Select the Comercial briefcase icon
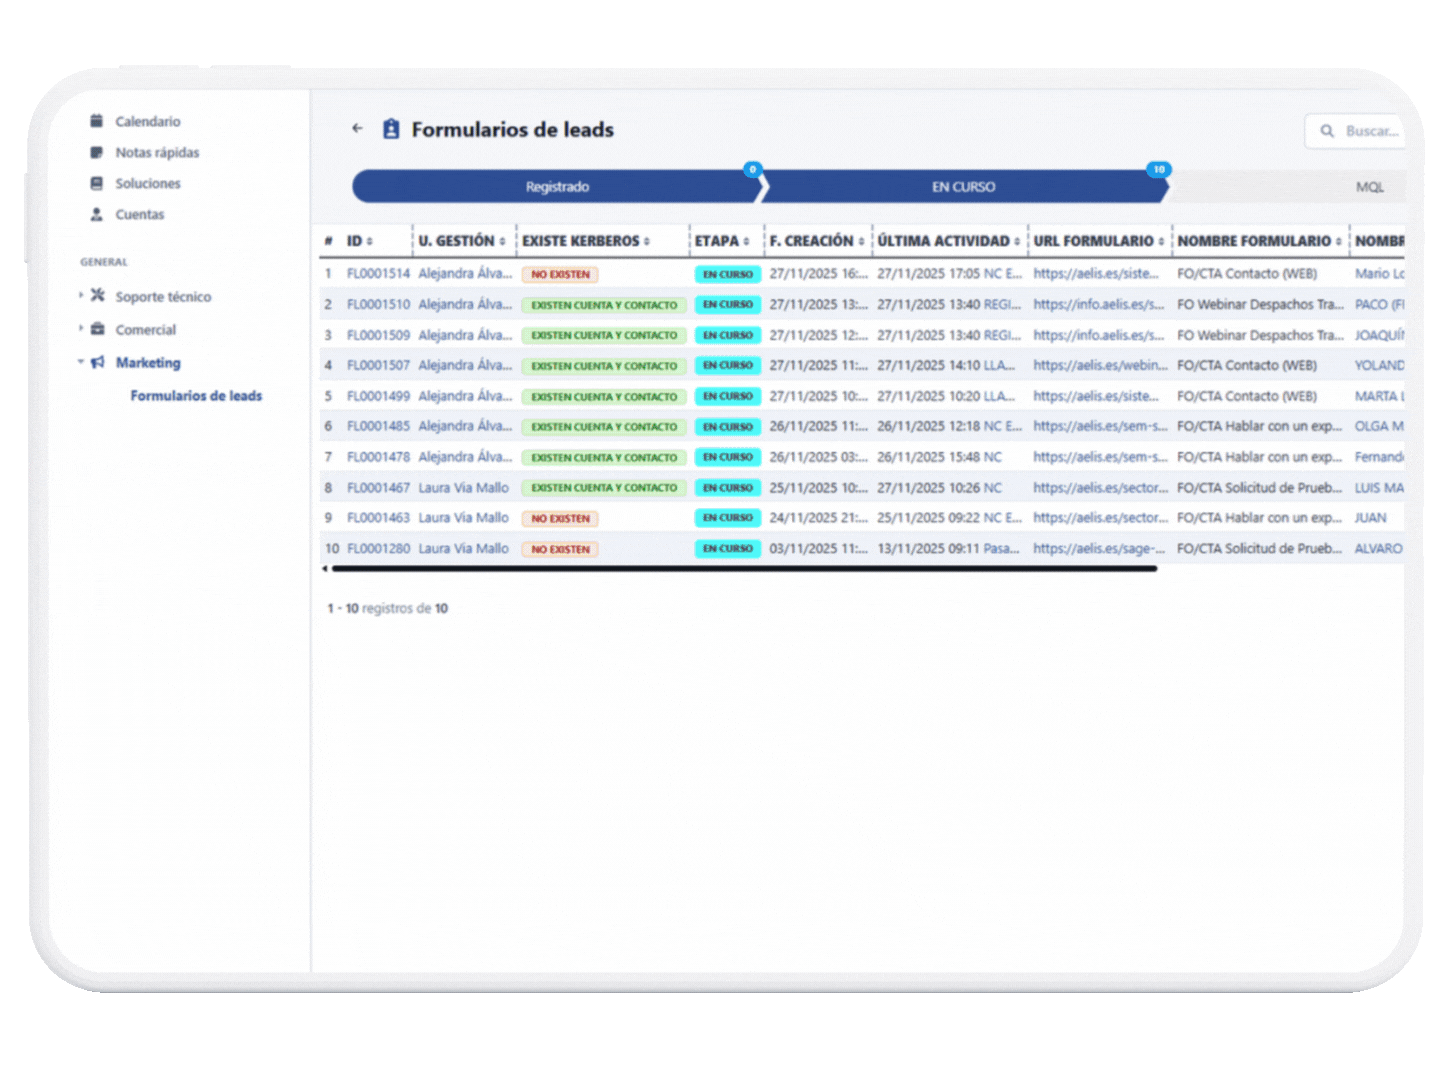1450x1080 pixels. (97, 329)
